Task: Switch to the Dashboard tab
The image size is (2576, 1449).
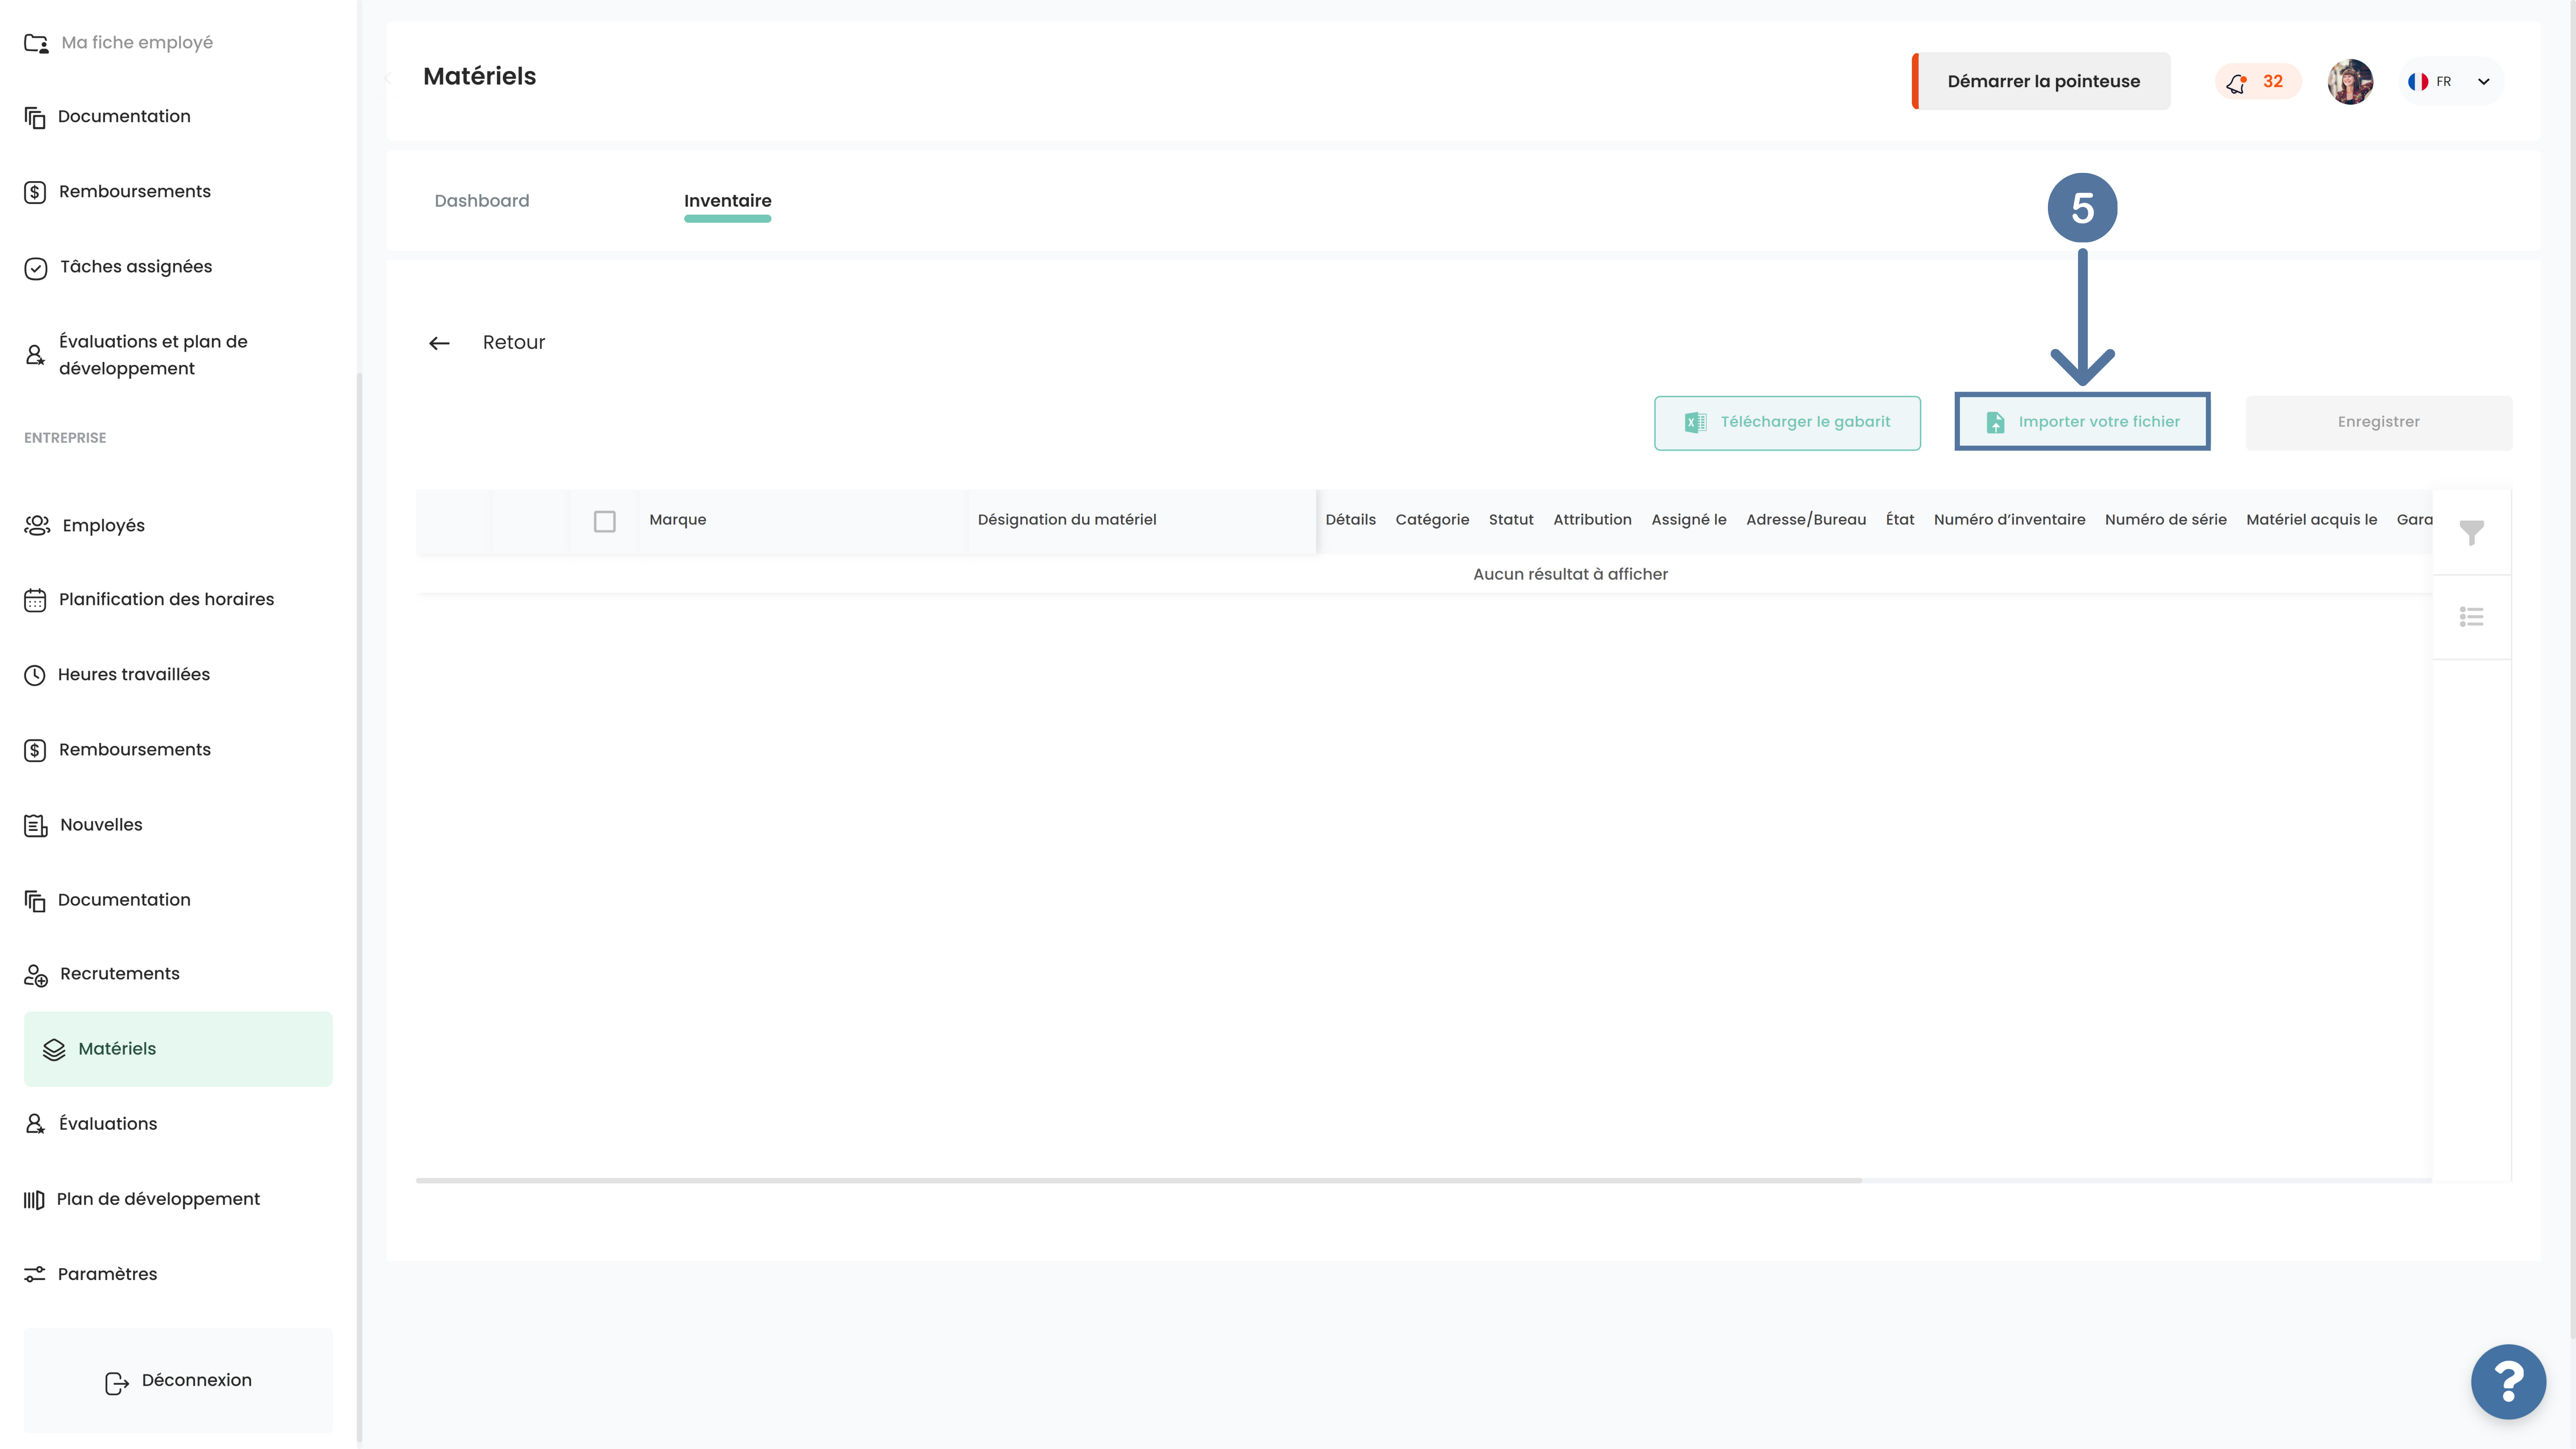Action: pos(482,200)
